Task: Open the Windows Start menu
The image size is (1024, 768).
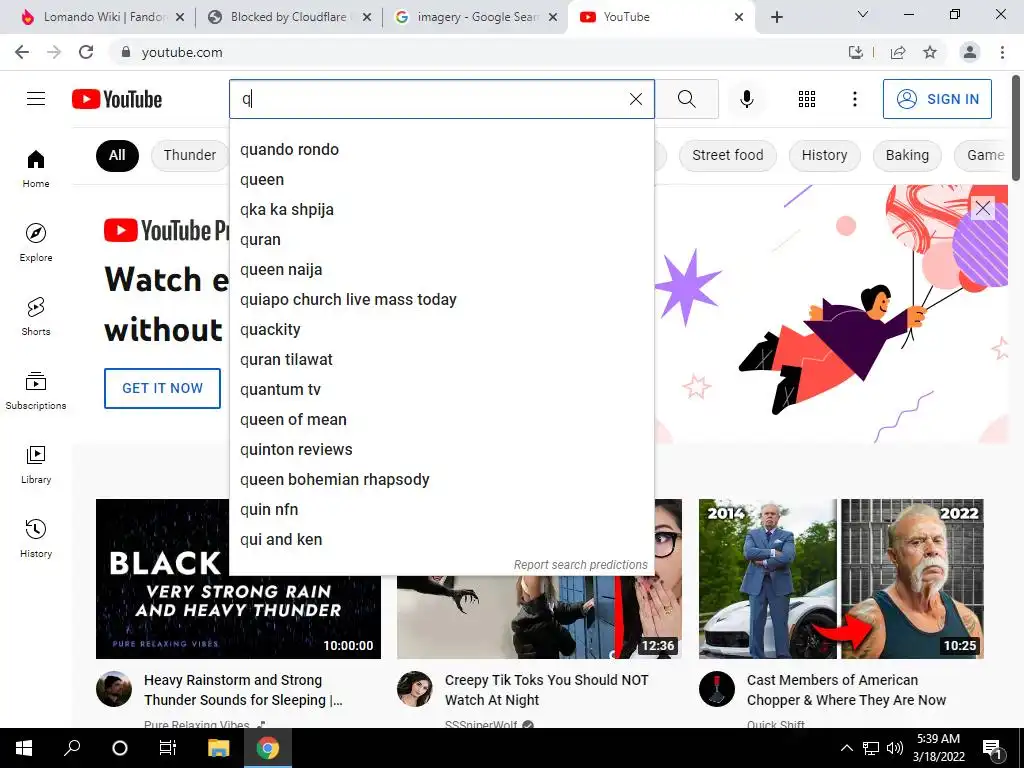Action: (x=24, y=748)
